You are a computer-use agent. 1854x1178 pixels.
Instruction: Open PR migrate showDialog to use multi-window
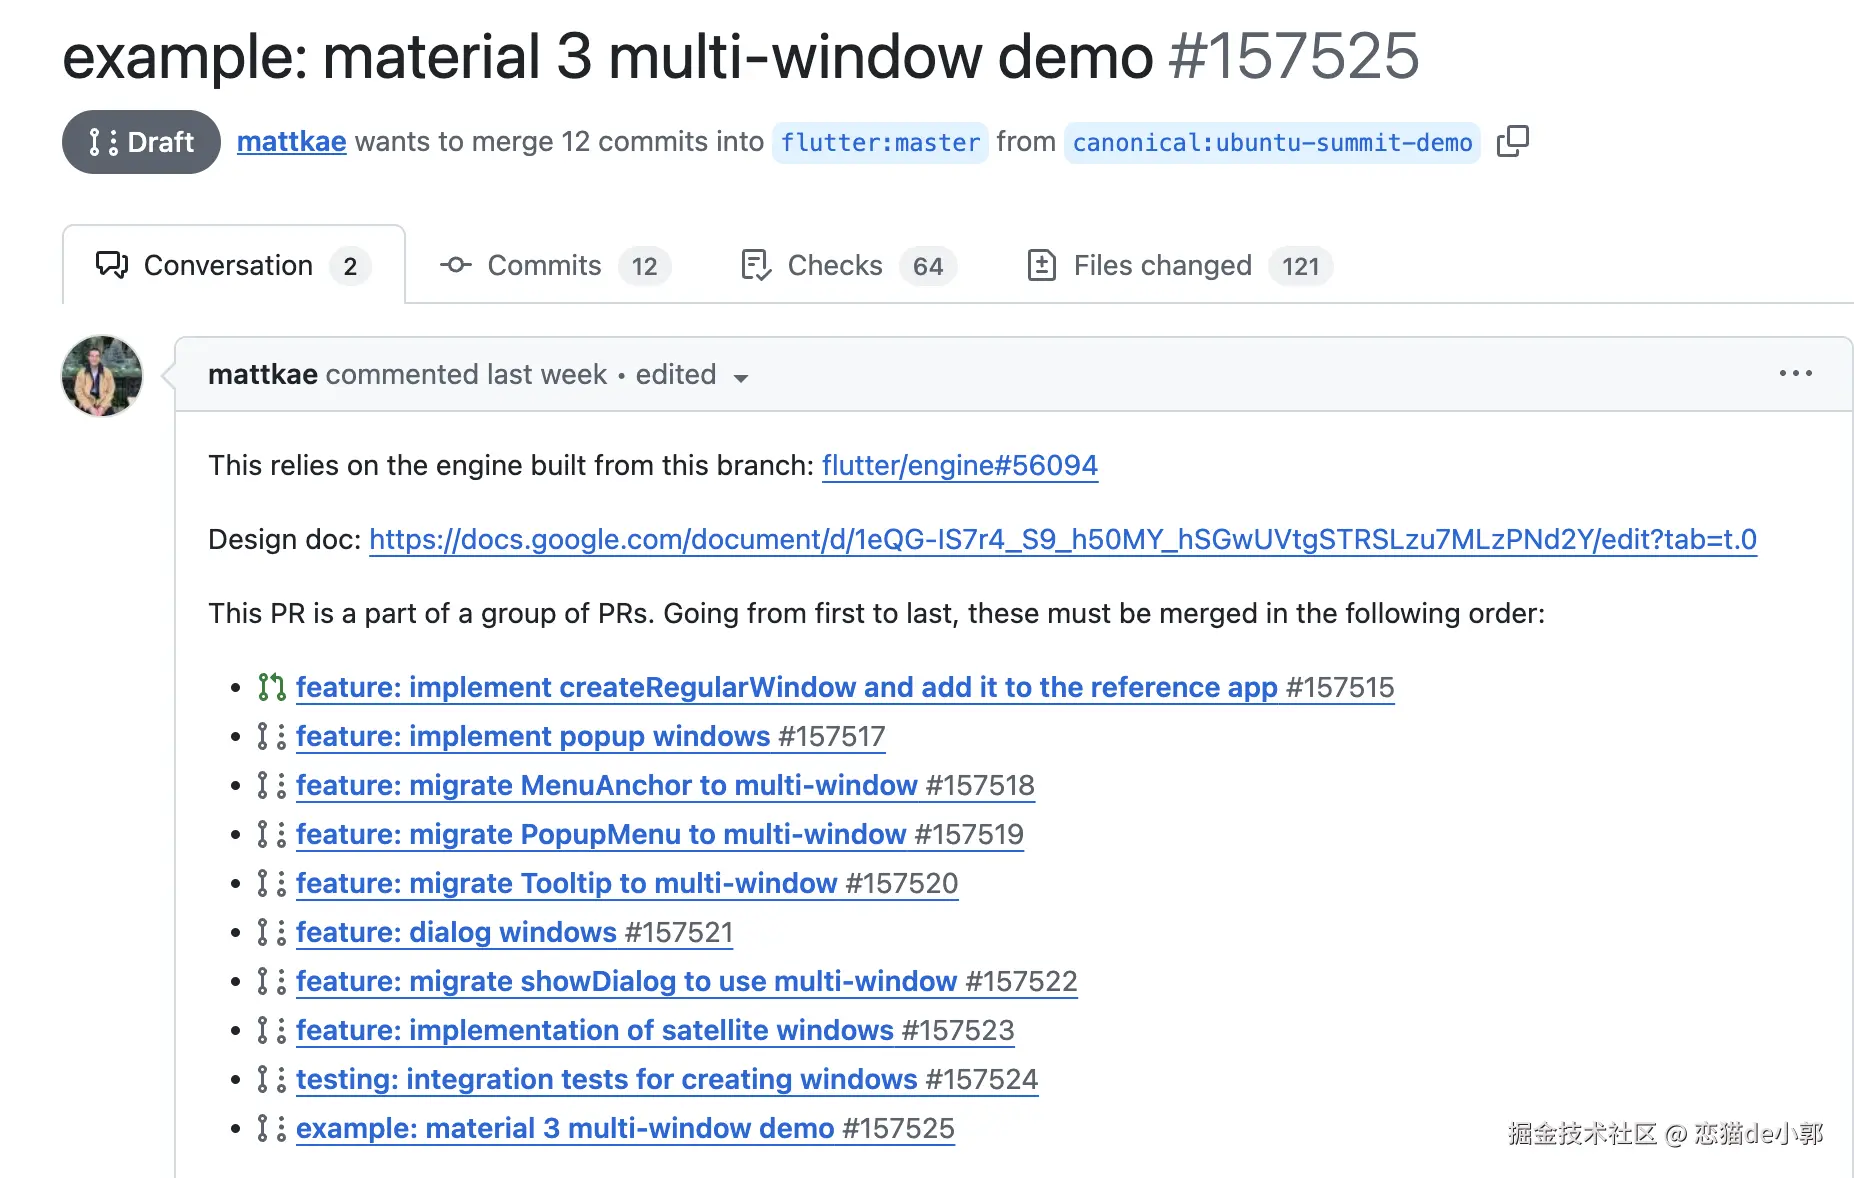click(687, 981)
